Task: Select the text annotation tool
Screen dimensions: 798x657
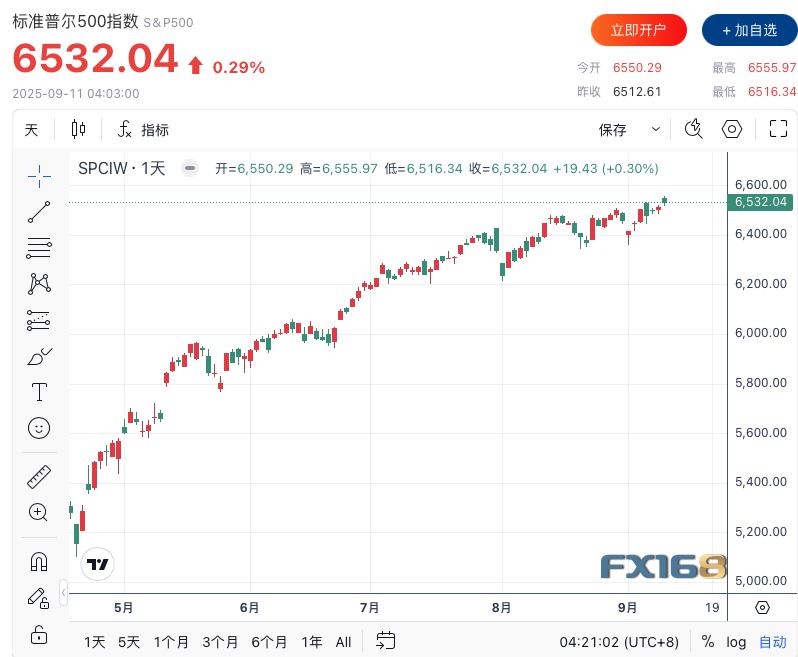Action: pyautogui.click(x=39, y=392)
